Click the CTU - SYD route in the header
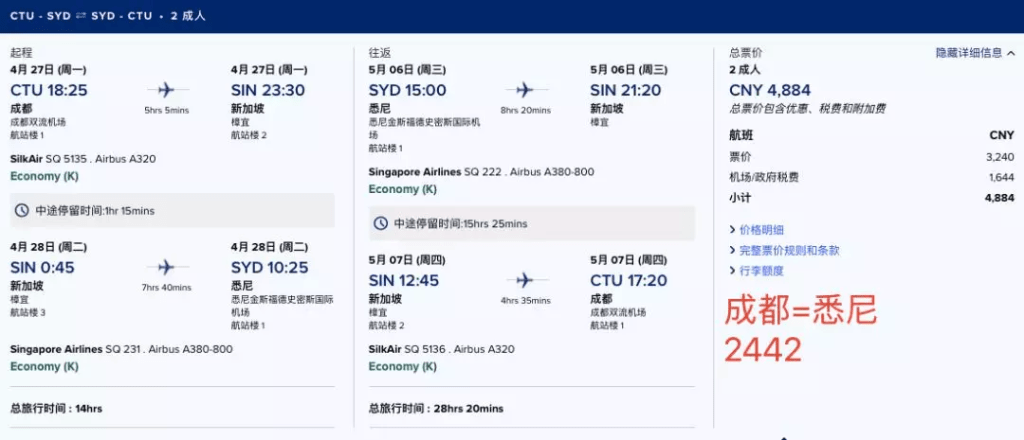The width and height of the screenshot is (1024, 440). click(x=40, y=16)
